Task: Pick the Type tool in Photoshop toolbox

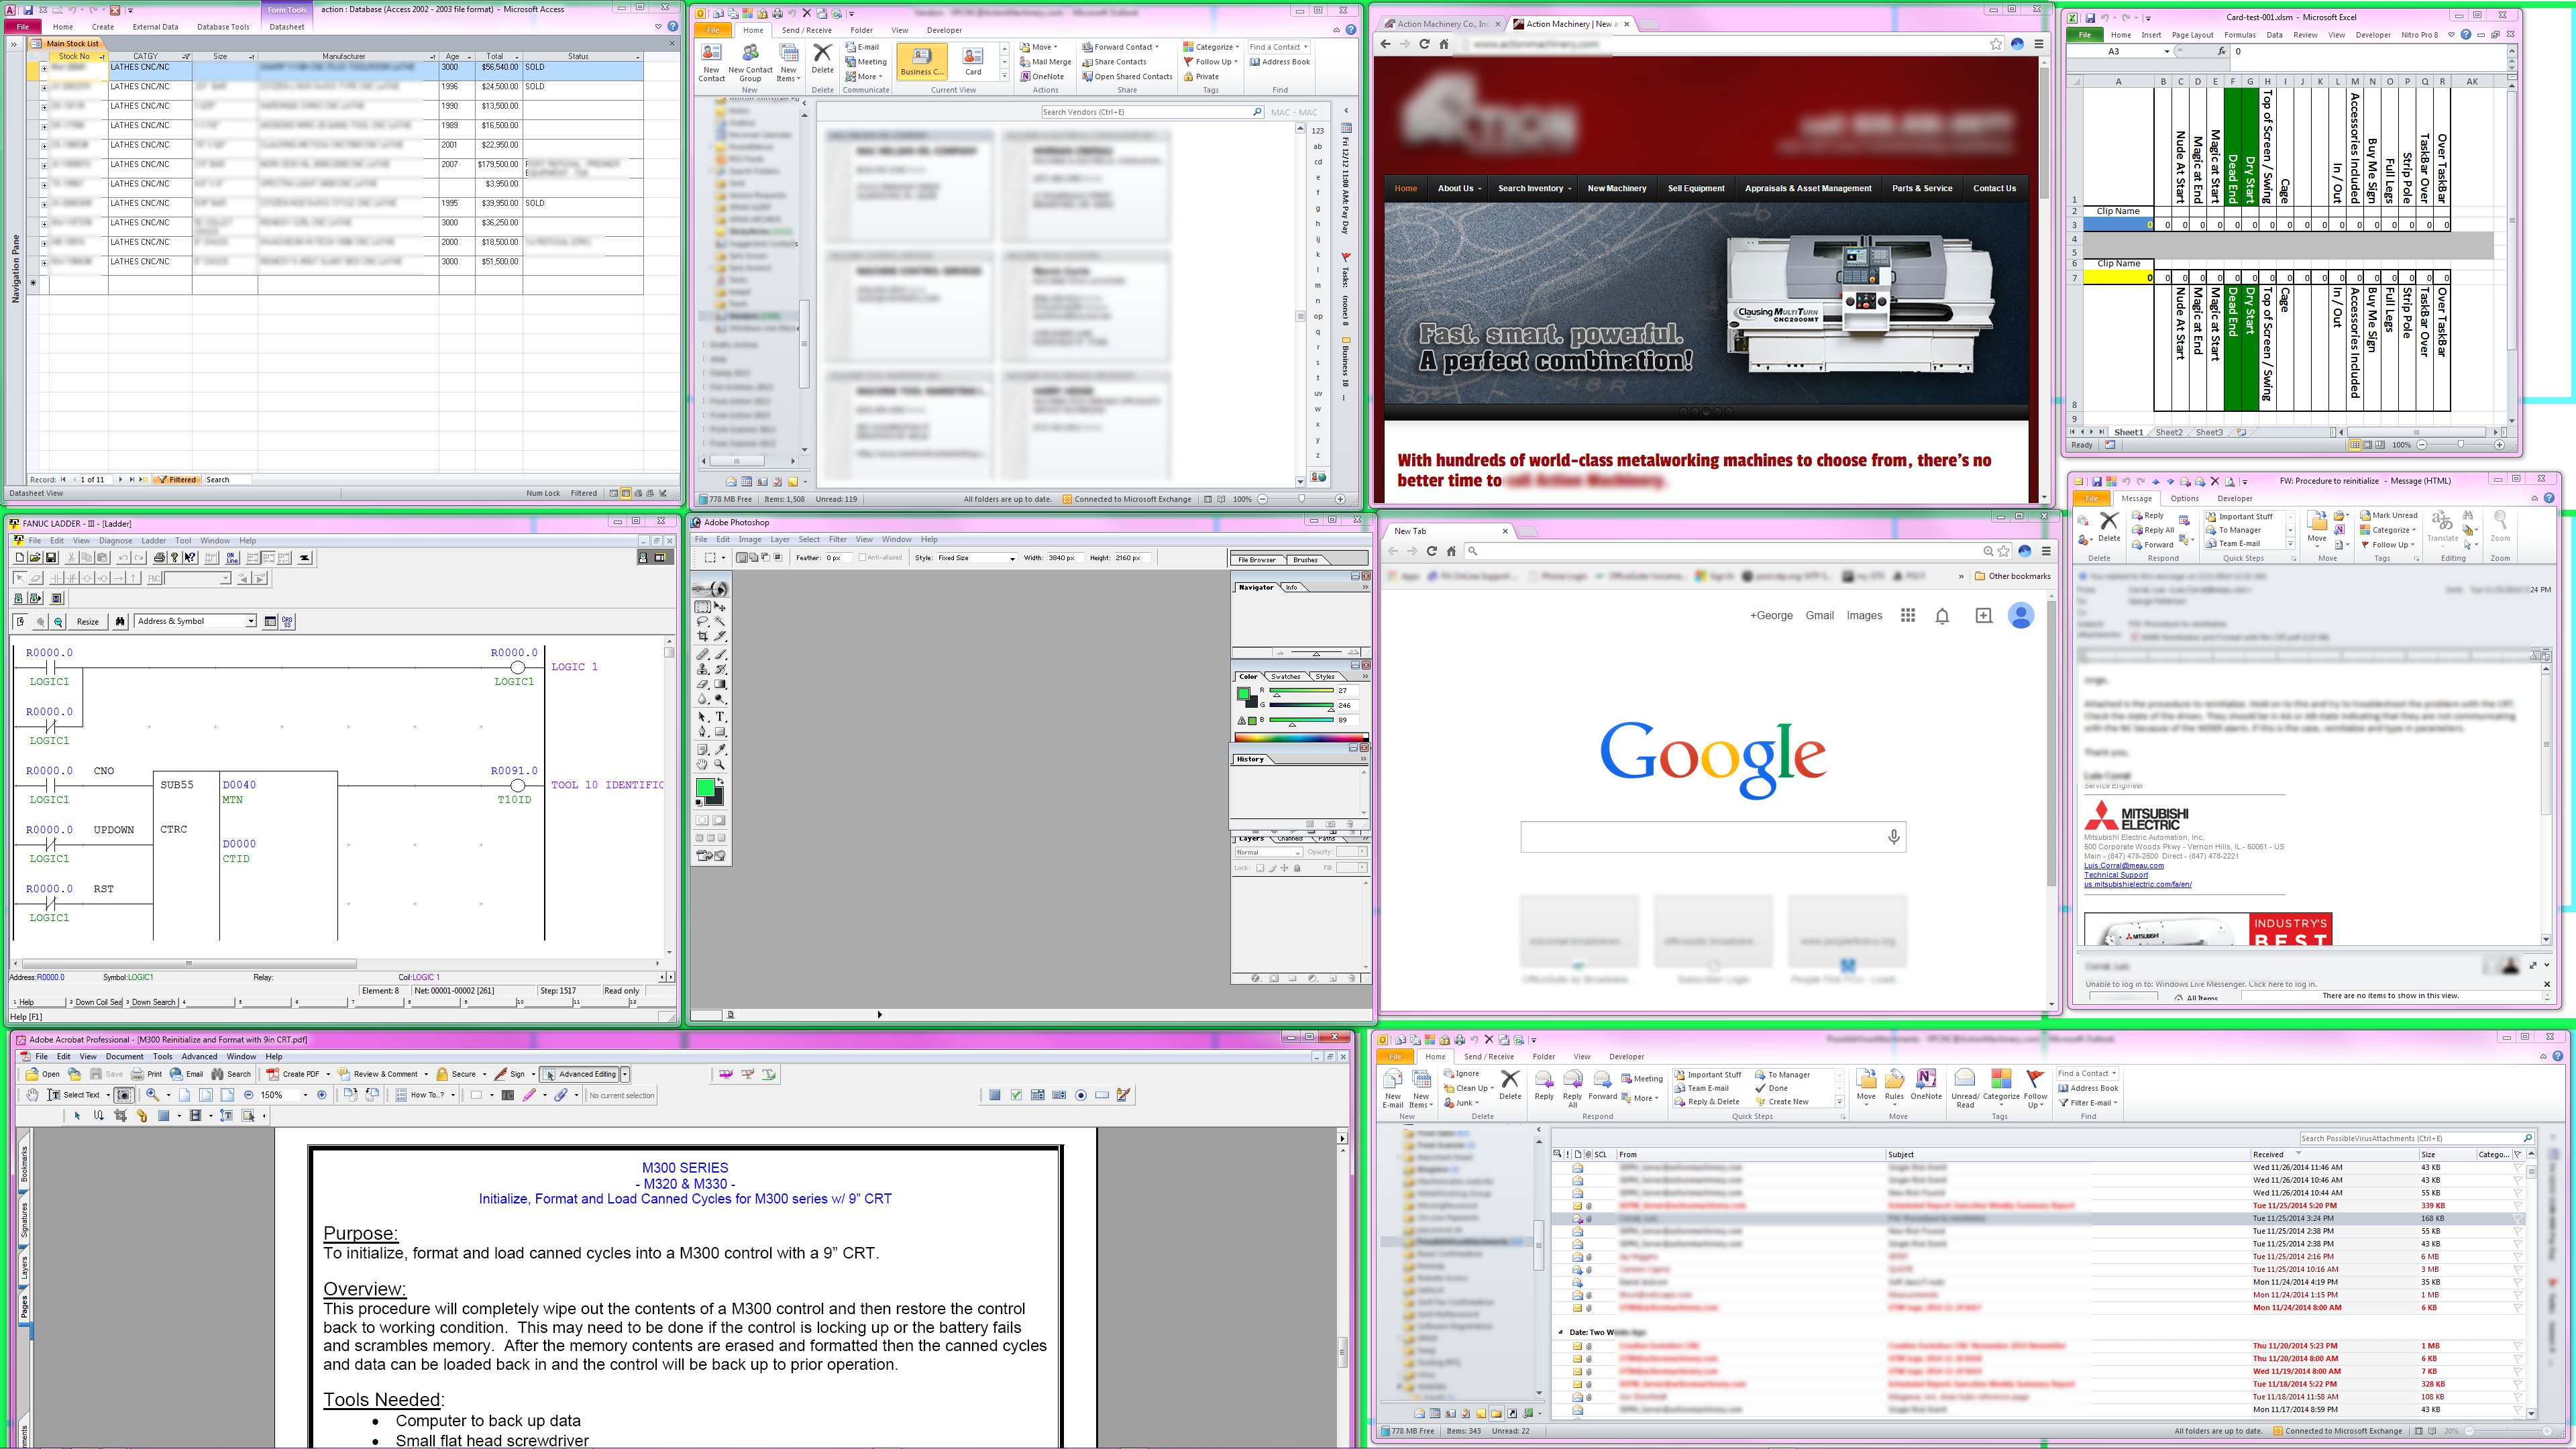Action: [x=720, y=717]
